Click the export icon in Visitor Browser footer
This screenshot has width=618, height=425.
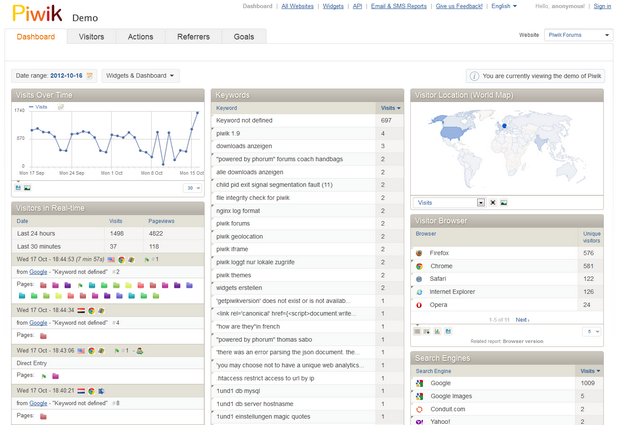pyautogui.click(x=448, y=332)
